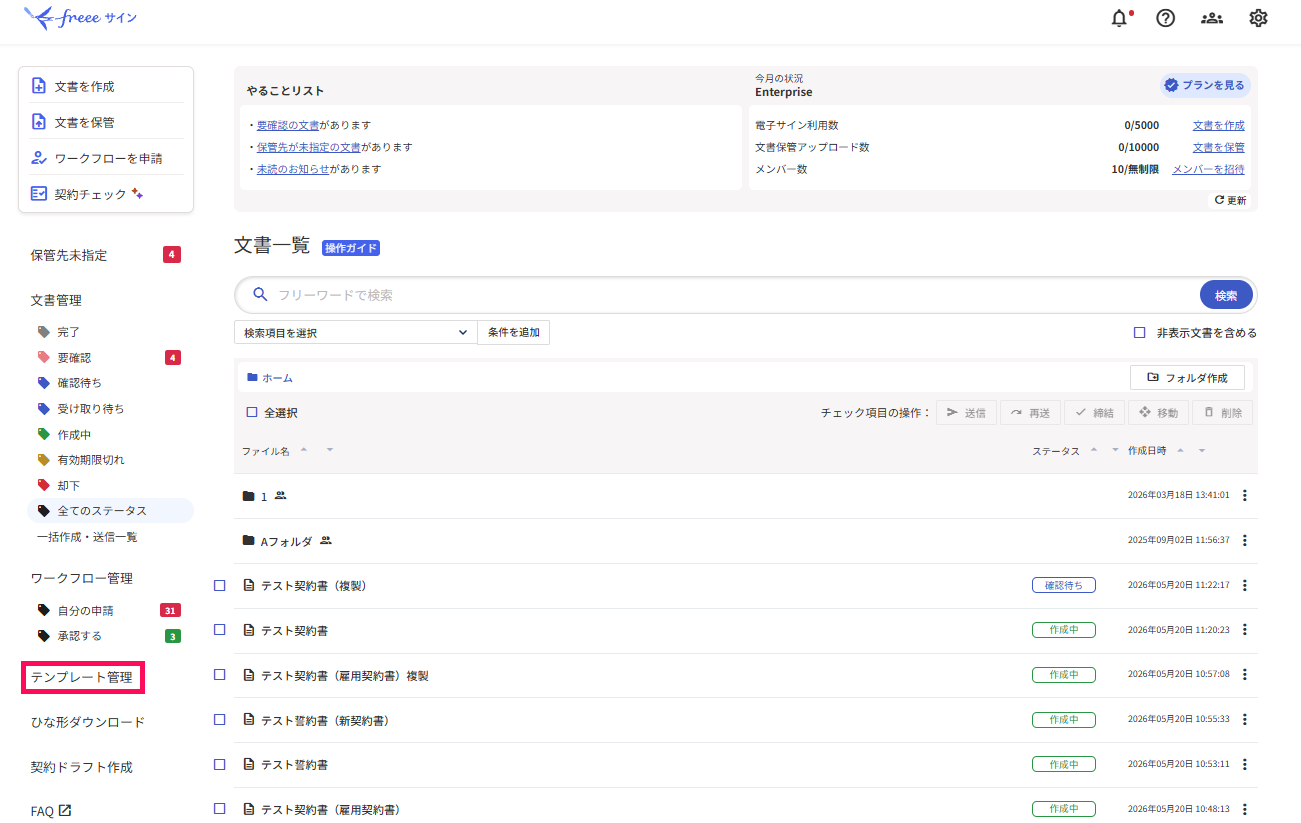The width and height of the screenshot is (1301, 823).
Task: Toggle 非表示文書を含める checkbox
Action: 1139,333
